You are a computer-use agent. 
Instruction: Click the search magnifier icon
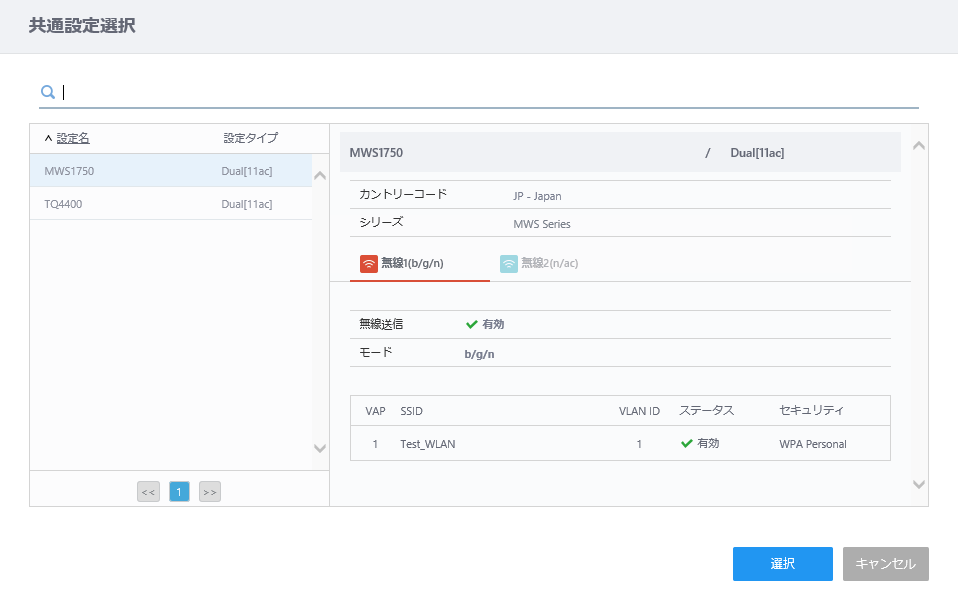tap(48, 92)
